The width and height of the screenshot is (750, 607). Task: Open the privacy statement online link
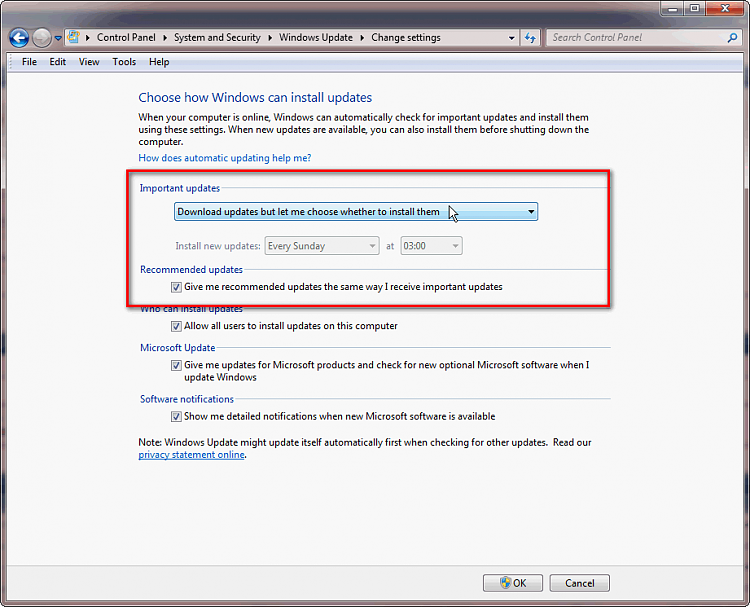pyautogui.click(x=191, y=455)
